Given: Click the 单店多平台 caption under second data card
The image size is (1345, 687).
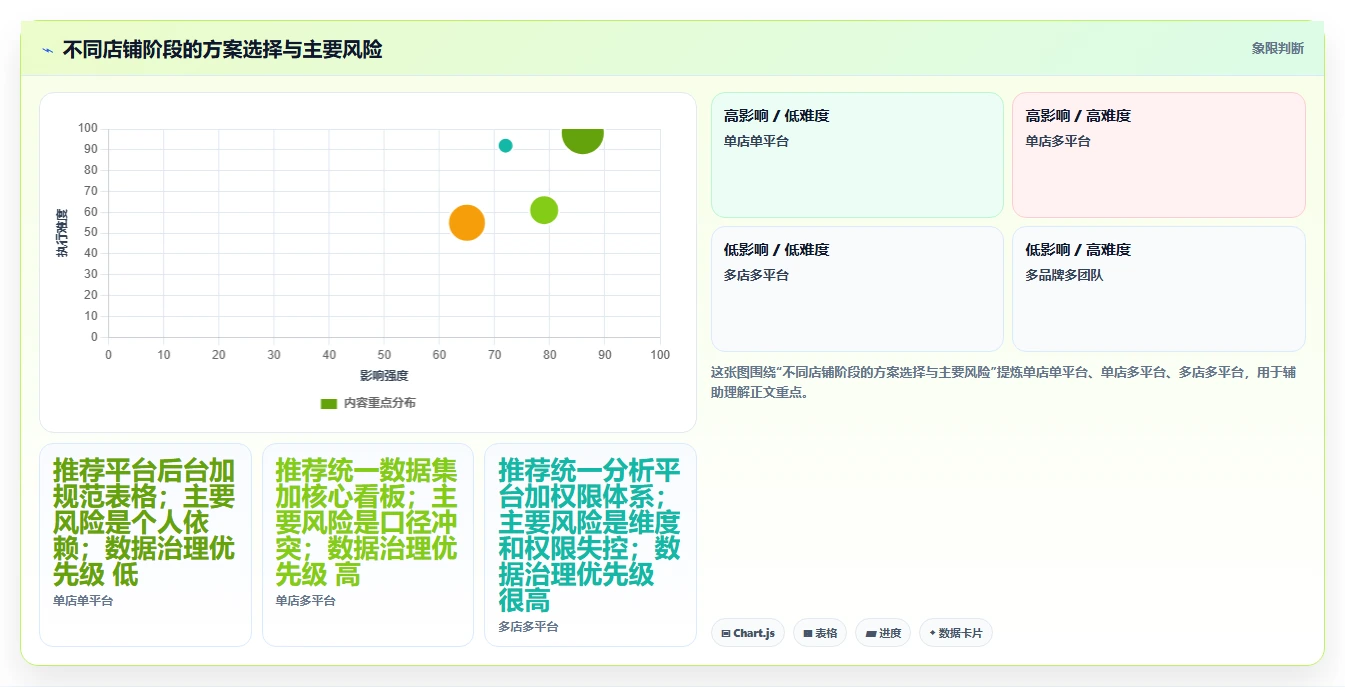Looking at the screenshot, I should tap(306, 601).
